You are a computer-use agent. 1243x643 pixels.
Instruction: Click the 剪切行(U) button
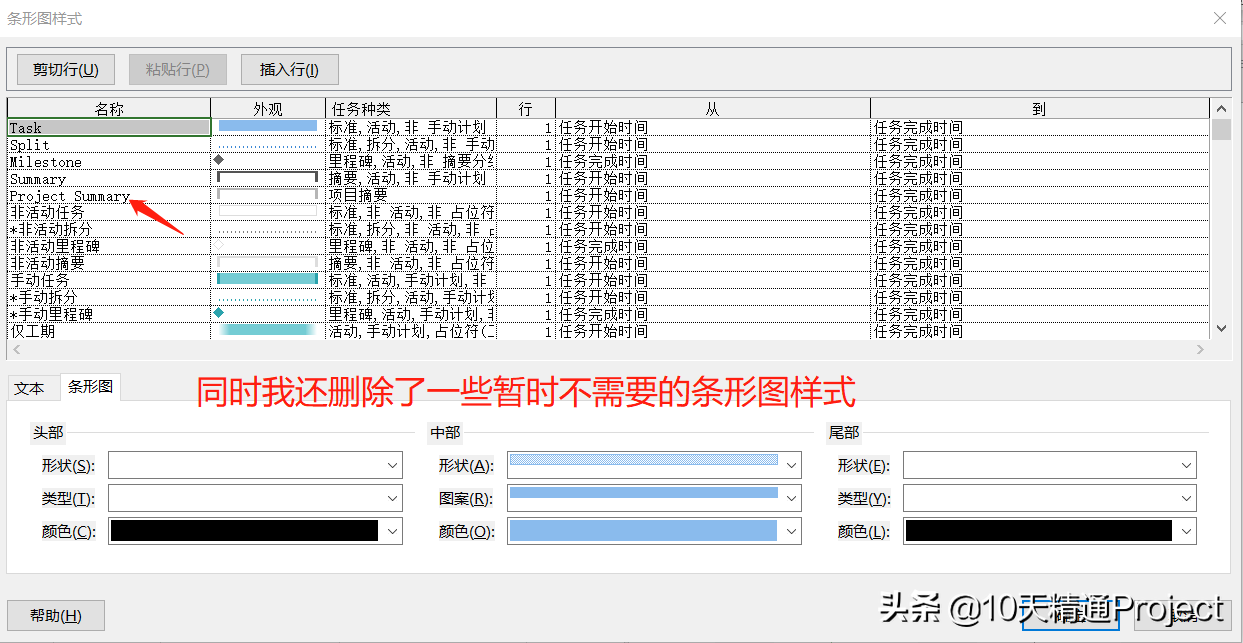click(x=66, y=69)
